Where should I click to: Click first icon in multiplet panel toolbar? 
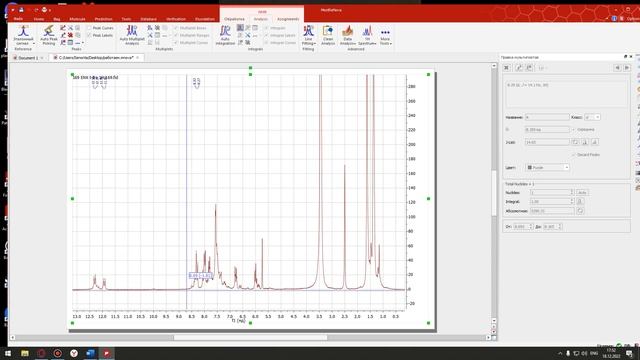tap(507, 67)
